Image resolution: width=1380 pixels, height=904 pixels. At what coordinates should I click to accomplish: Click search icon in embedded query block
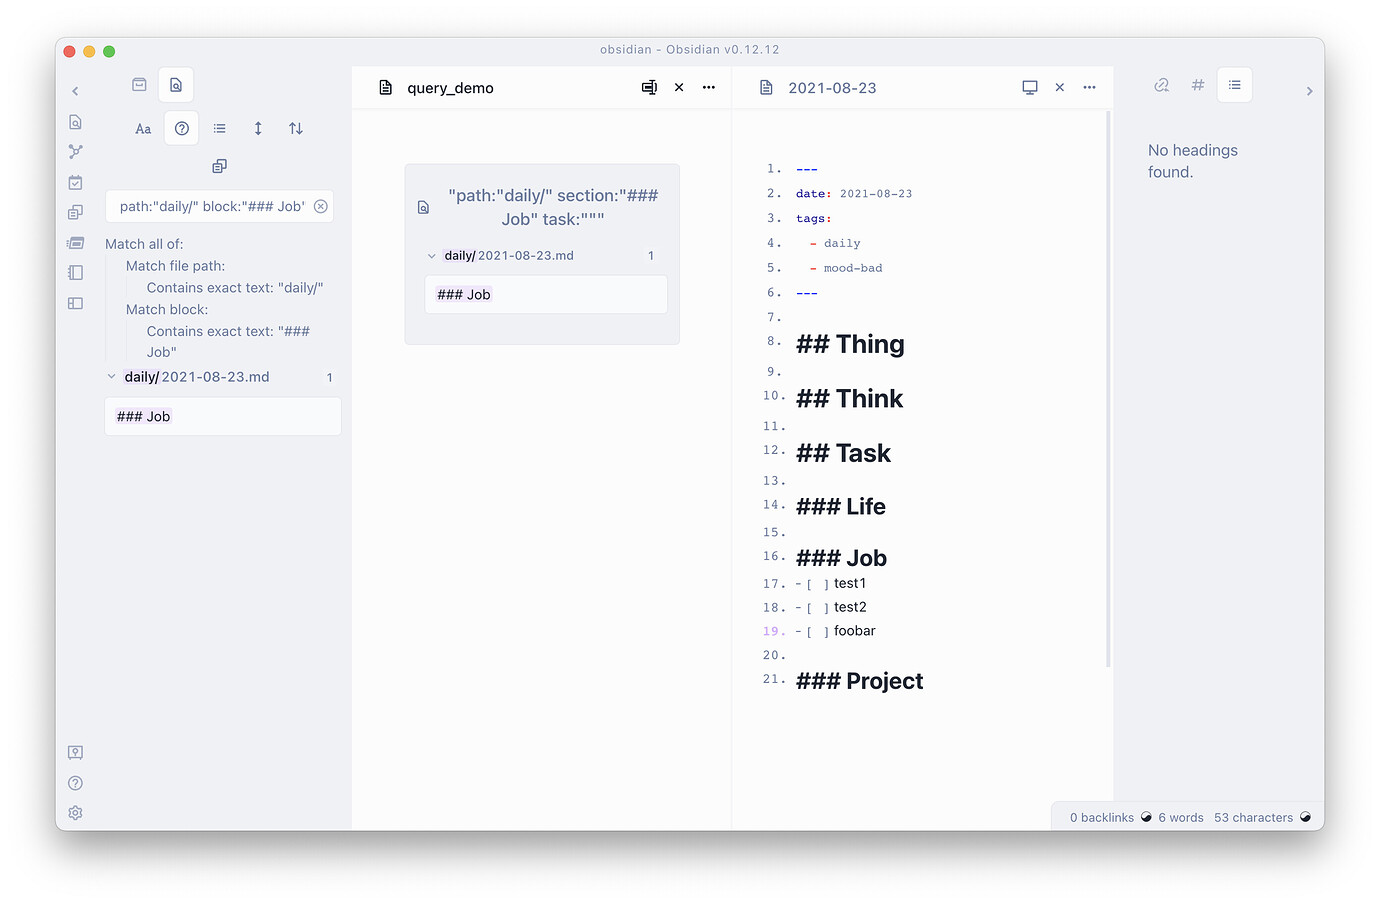[x=423, y=207]
